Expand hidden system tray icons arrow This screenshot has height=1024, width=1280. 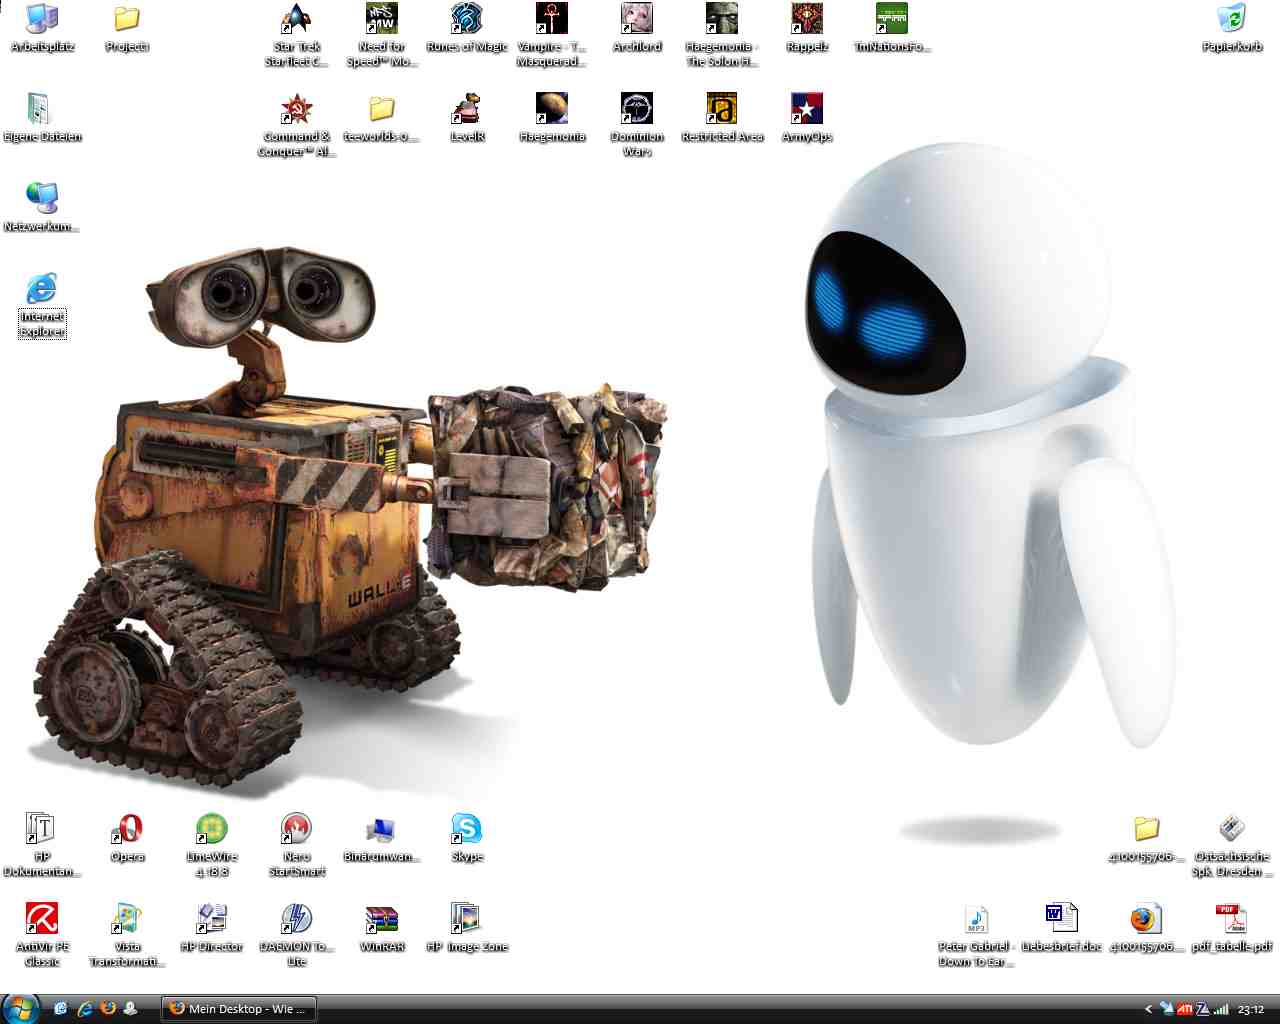[1148, 1009]
